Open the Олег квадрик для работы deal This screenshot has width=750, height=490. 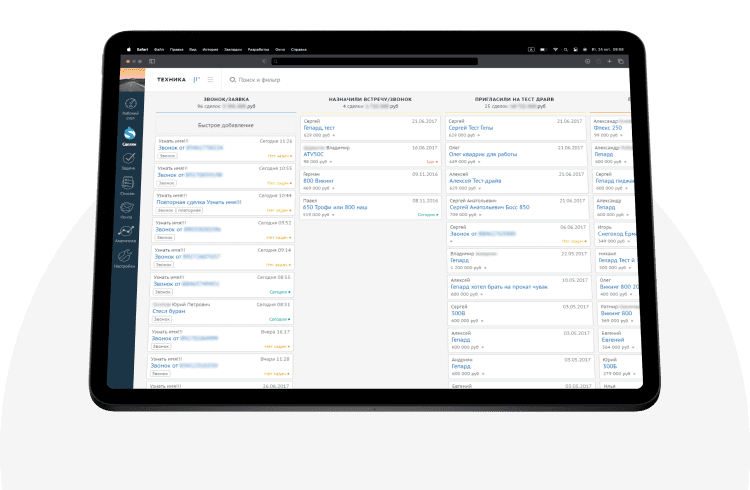483,154
